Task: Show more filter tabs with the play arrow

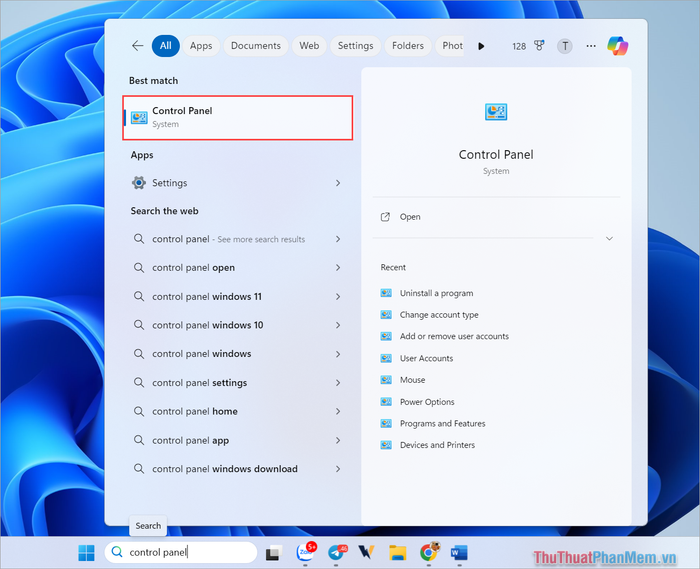Action: tap(481, 46)
